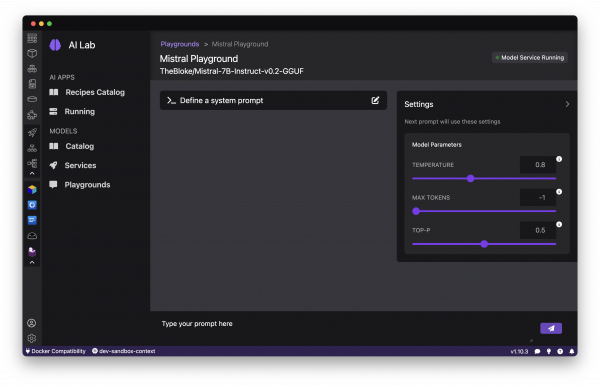Focus the Temperature value field showing 0.8
600x386 pixels.
click(x=538, y=165)
